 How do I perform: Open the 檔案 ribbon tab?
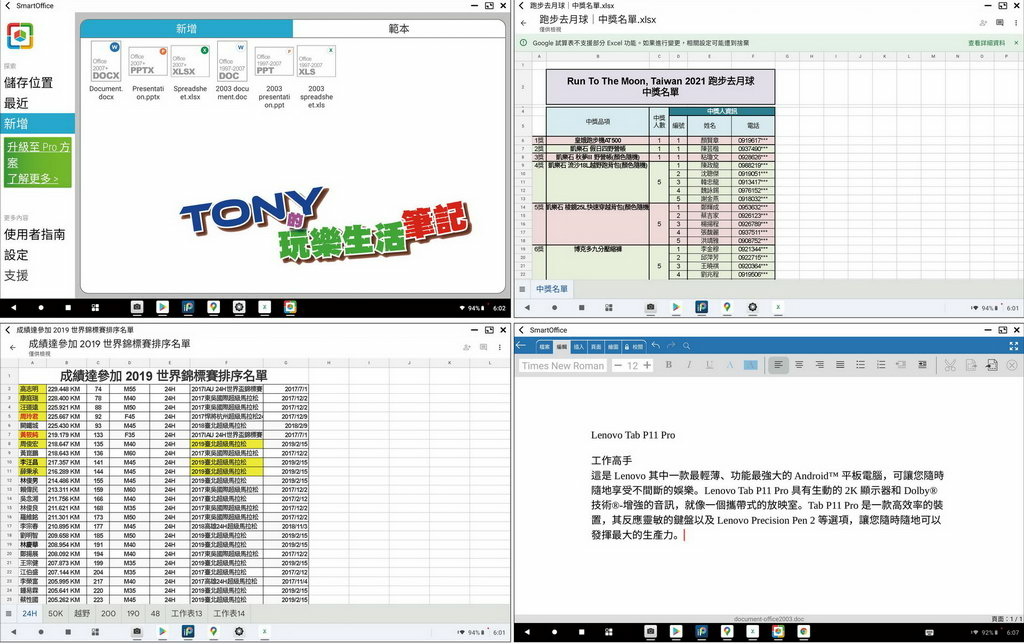pos(544,346)
